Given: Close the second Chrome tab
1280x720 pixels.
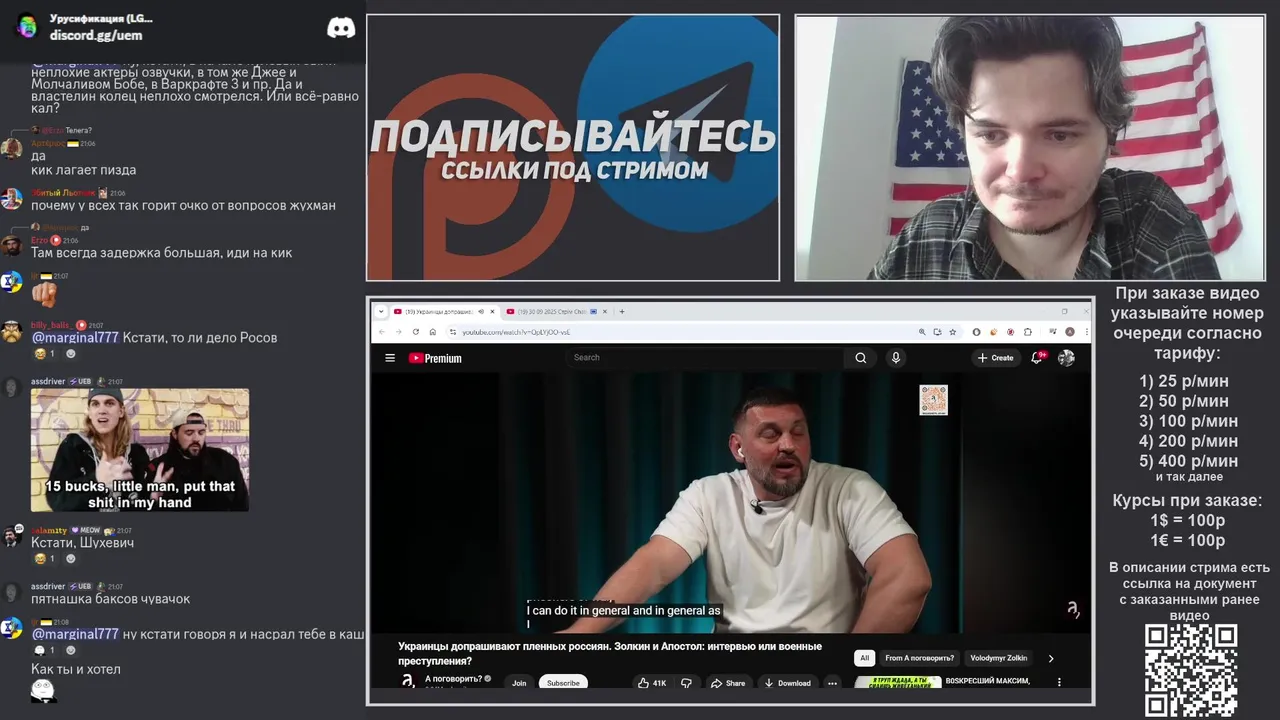Looking at the screenshot, I should pos(606,311).
